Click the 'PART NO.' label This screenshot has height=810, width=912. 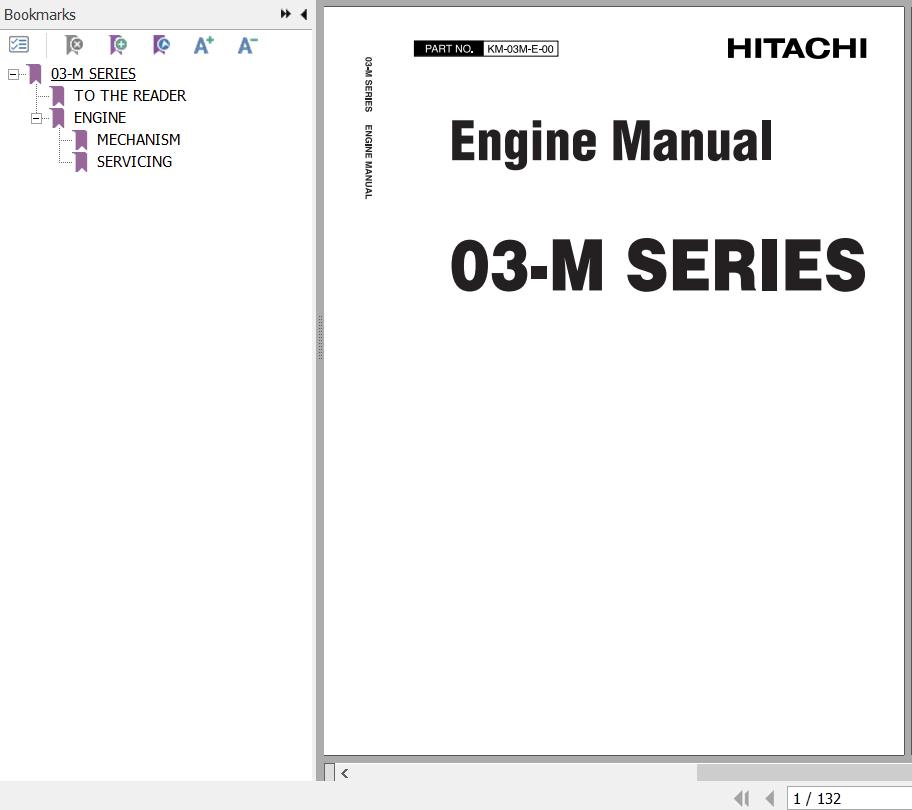point(448,49)
